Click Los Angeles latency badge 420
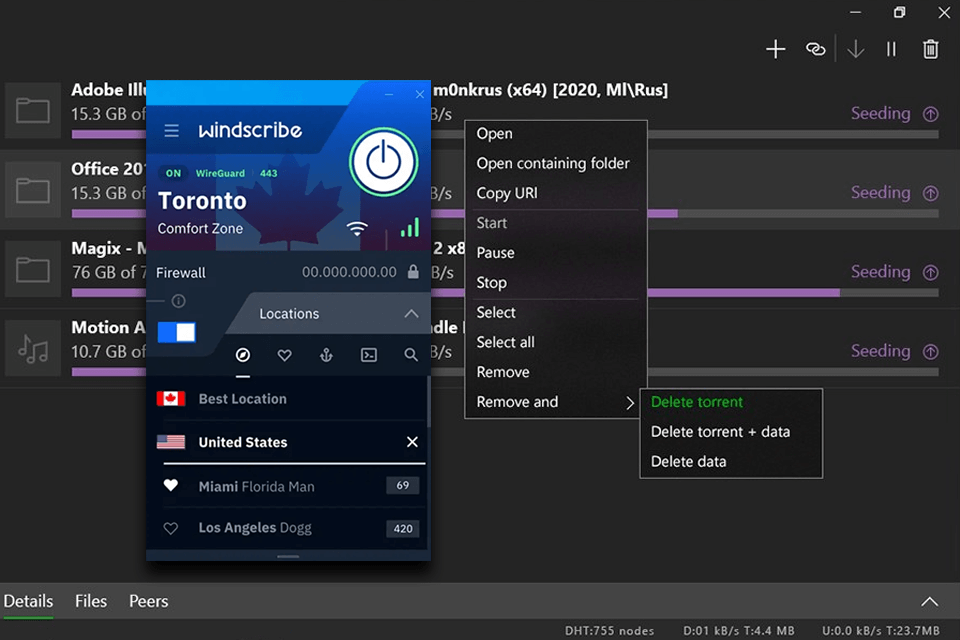 point(402,529)
